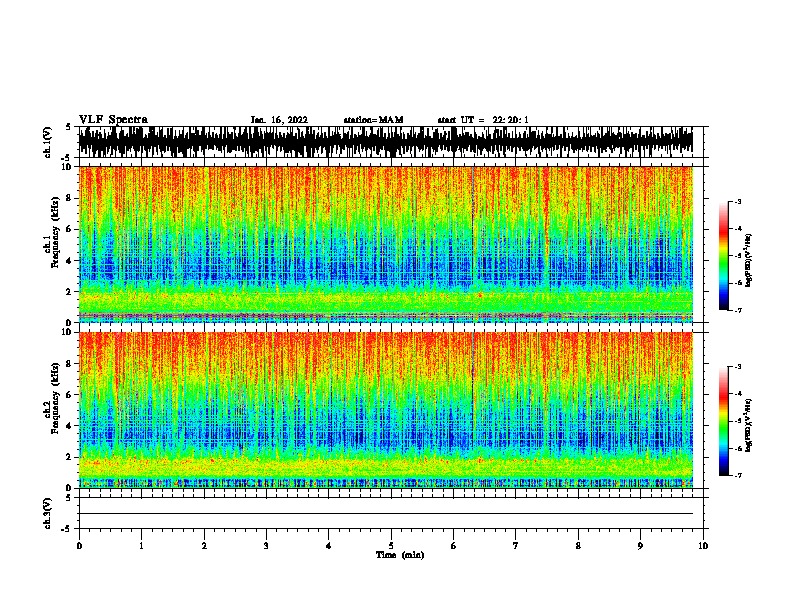Image resolution: width=792 pixels, height=612 pixels.
Task: Click the "-3" label on ch.1 color bar
Action: (737, 202)
